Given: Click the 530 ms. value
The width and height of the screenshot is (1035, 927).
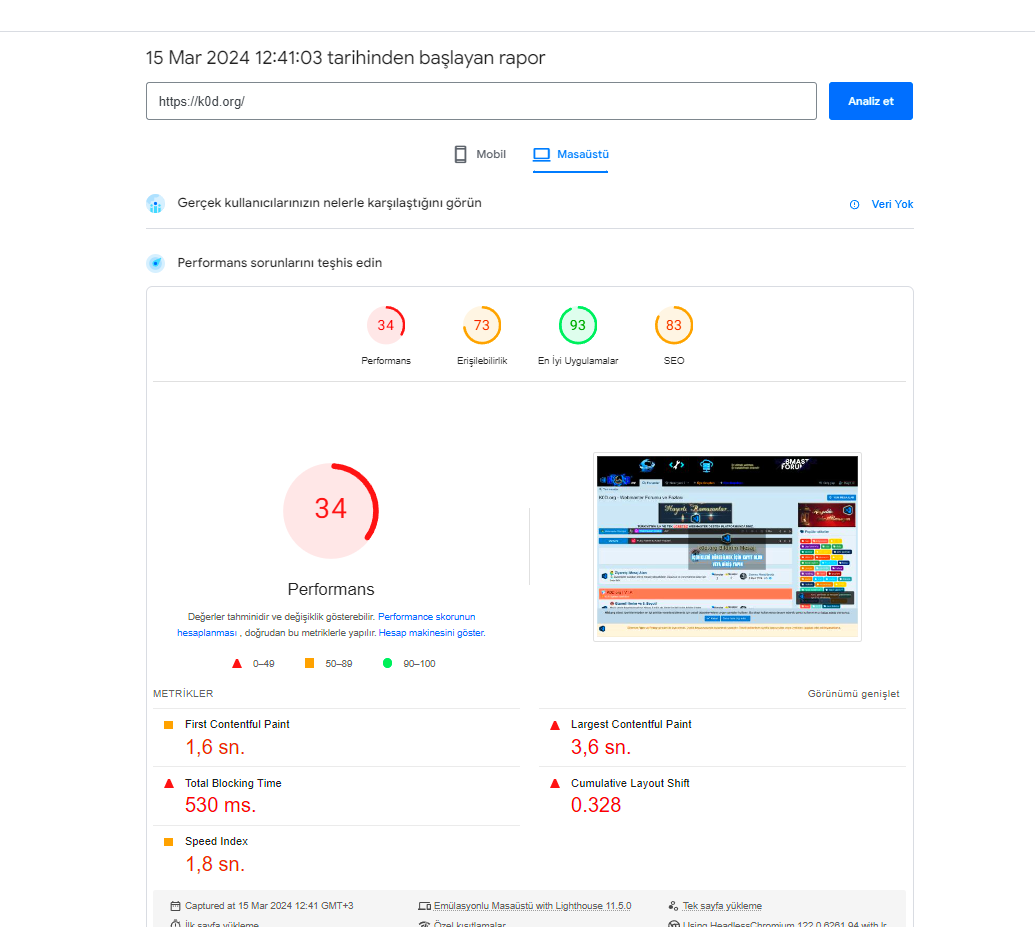Looking at the screenshot, I should point(220,806).
